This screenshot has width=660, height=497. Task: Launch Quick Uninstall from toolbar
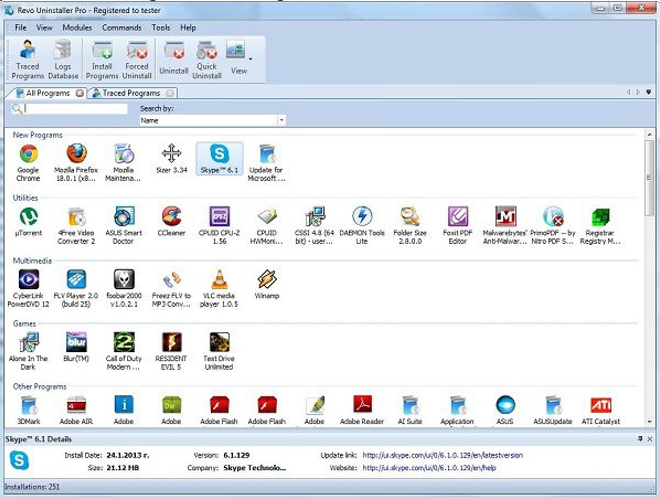[207, 59]
